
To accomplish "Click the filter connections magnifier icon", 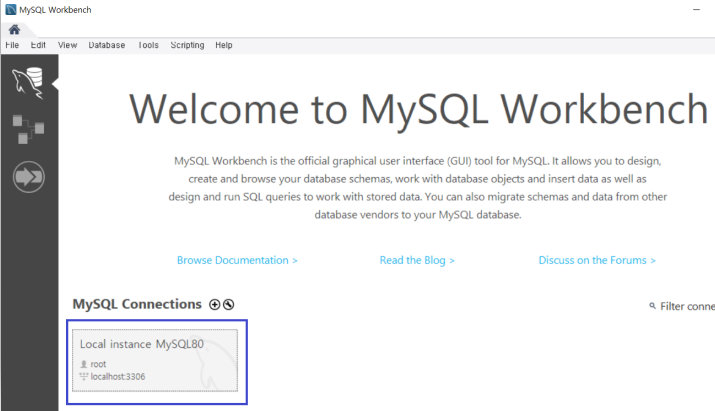I will (x=653, y=306).
